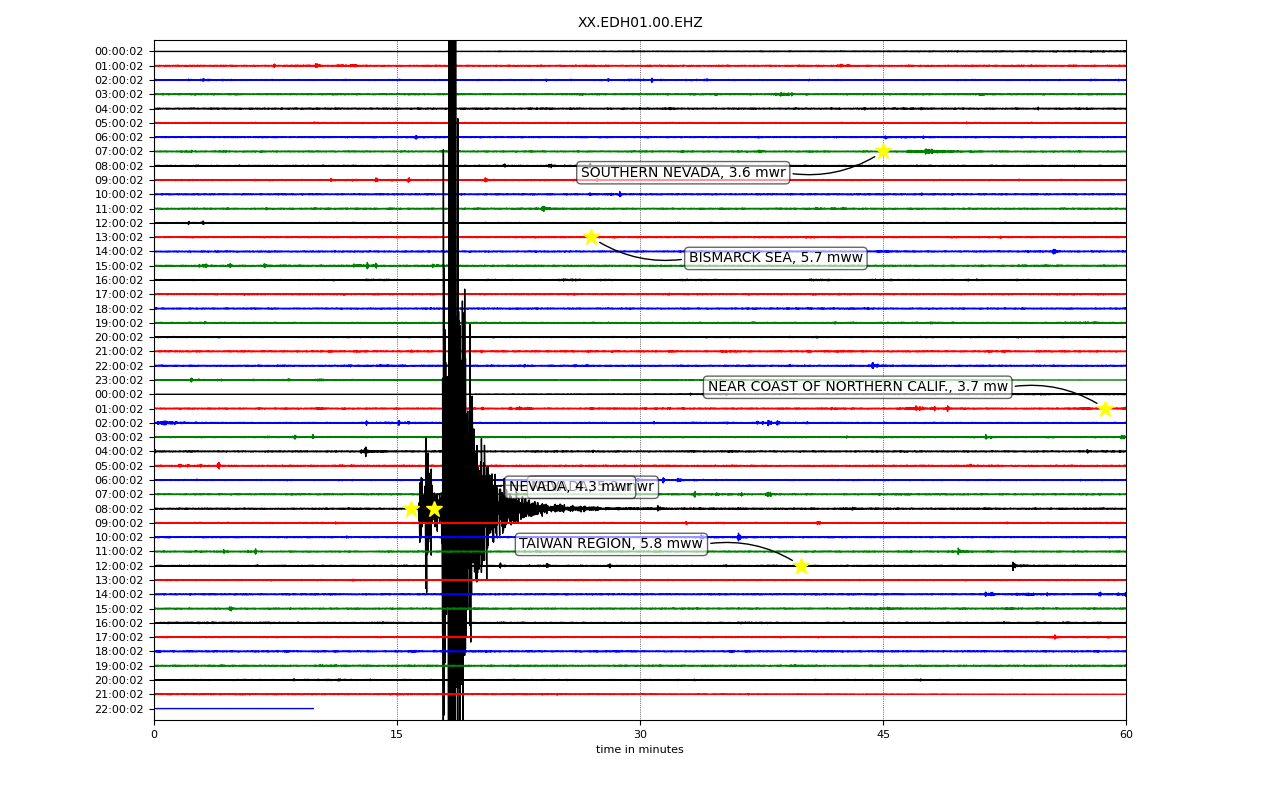Click the 'NEAR COAST OF NORTHERN CALIF., 3.7 mw' label
The image size is (1280, 800).
[858, 387]
